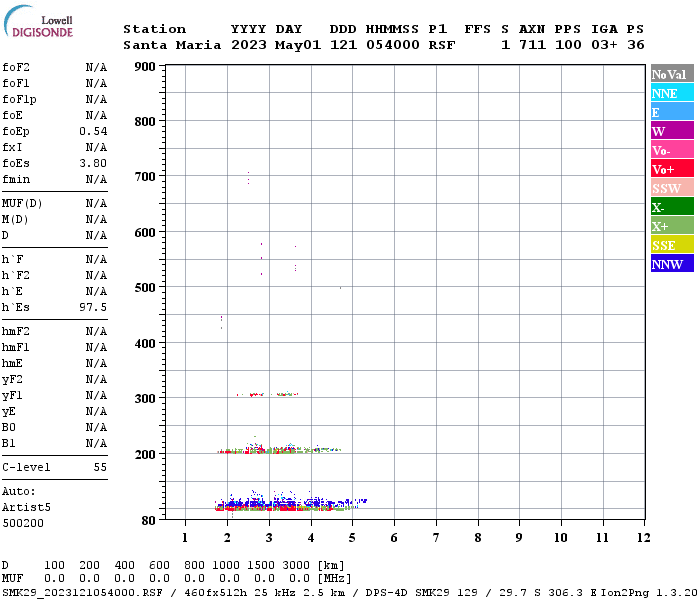Click the 3000 km distance in D row
Image resolution: width=700 pixels, height=600 pixels.
point(296,565)
